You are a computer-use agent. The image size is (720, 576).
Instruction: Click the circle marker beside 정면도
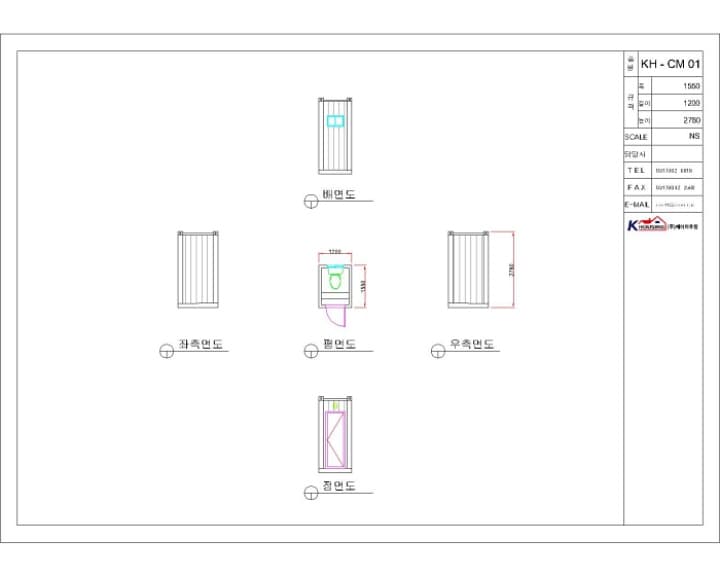click(311, 493)
